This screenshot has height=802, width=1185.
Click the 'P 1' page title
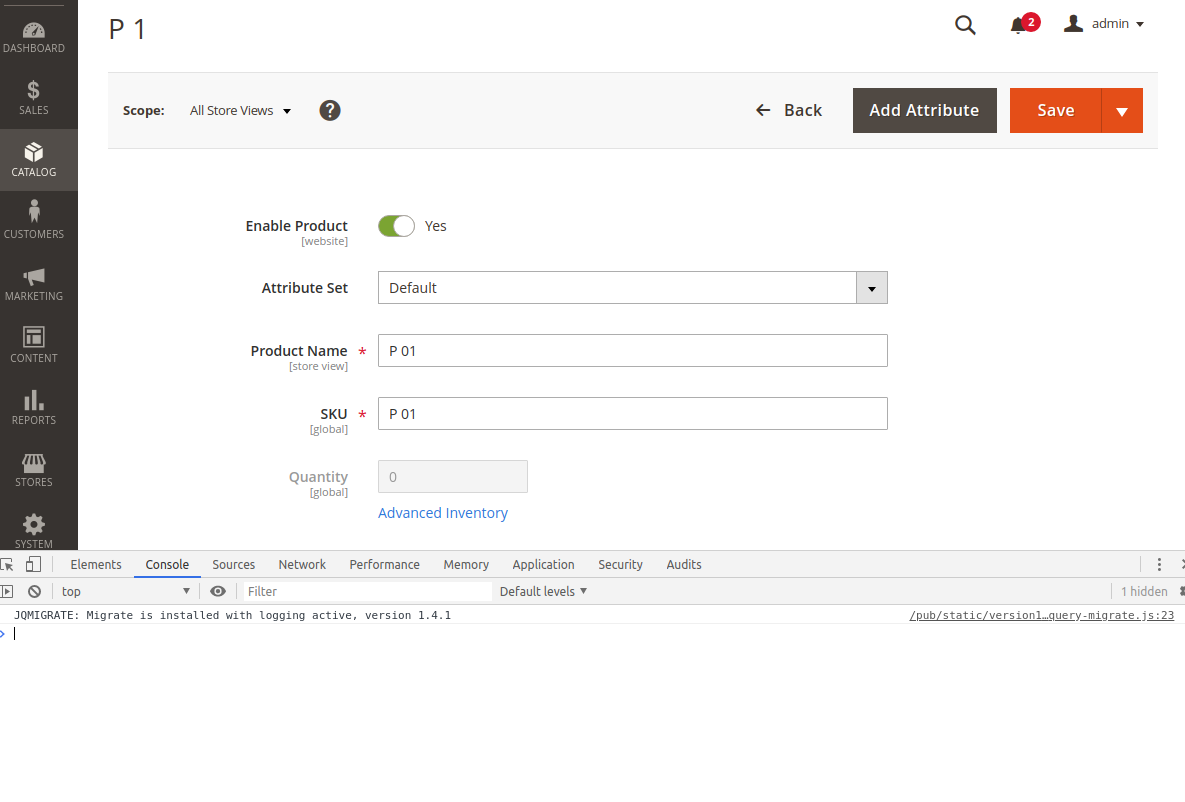(x=127, y=29)
